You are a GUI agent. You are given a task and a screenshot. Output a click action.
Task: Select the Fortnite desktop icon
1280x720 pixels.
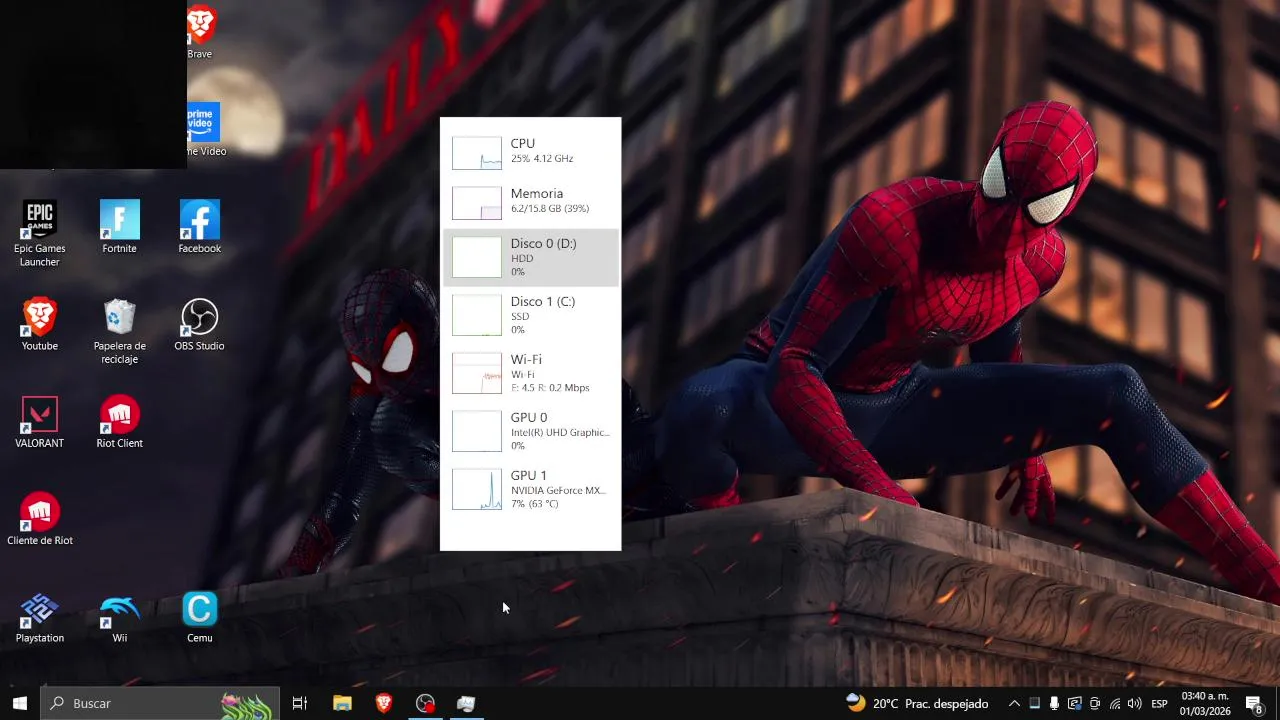click(120, 228)
